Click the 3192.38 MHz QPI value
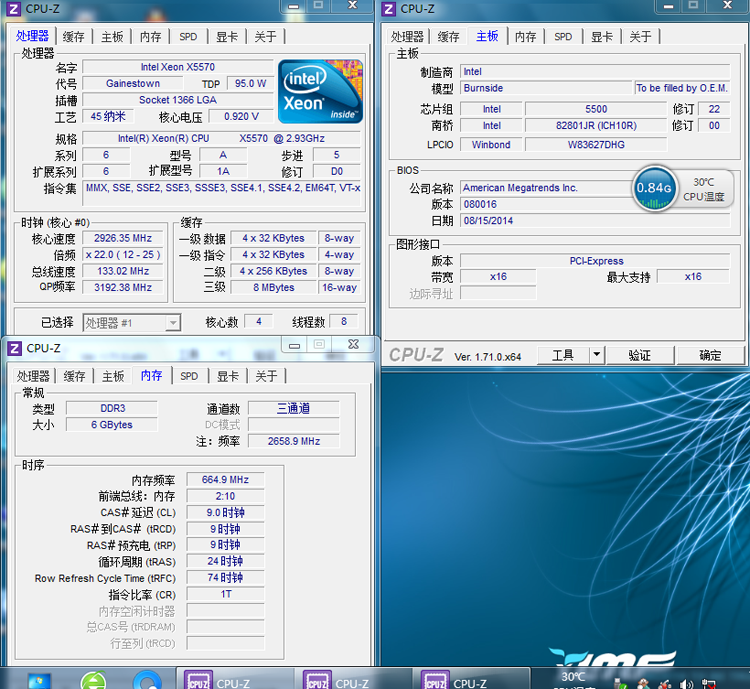The image size is (750, 689). click(x=123, y=288)
